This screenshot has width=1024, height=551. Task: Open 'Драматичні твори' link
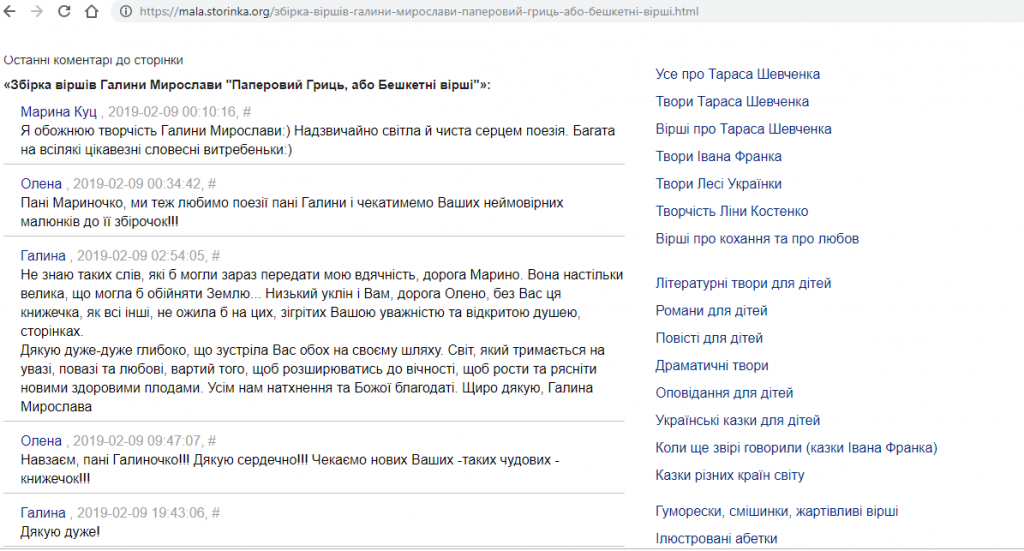pos(712,366)
